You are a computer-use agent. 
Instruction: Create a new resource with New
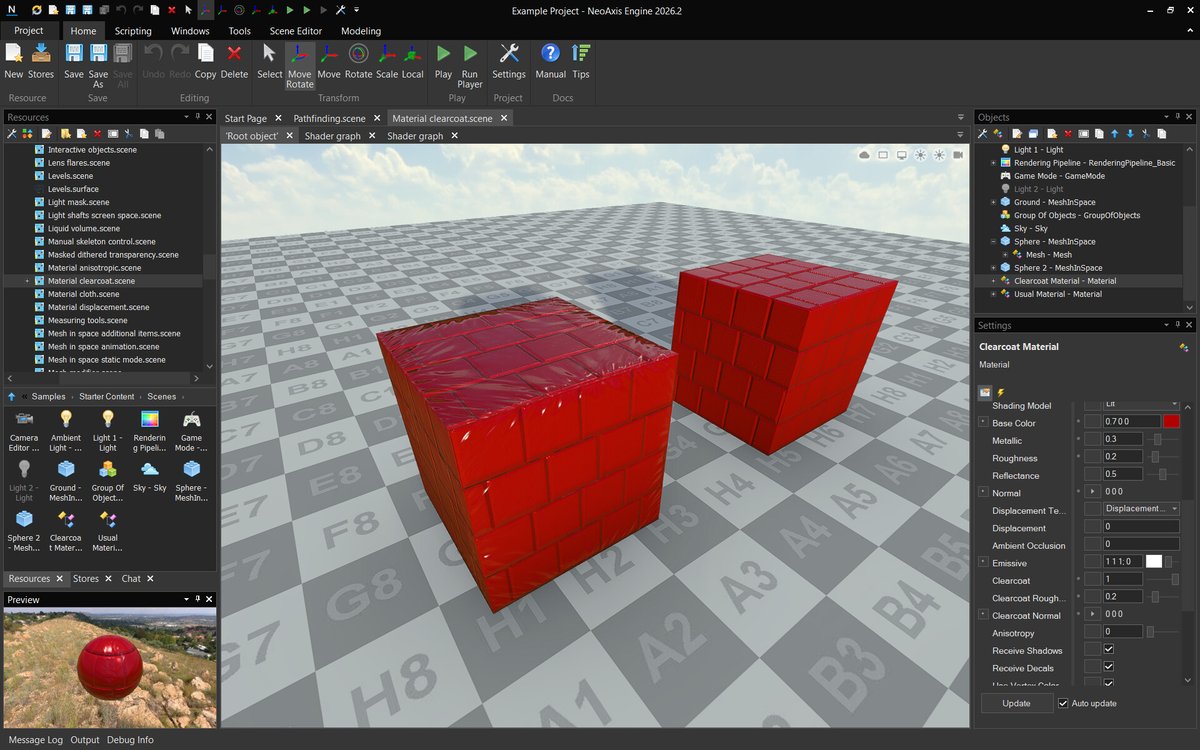pyautogui.click(x=14, y=61)
